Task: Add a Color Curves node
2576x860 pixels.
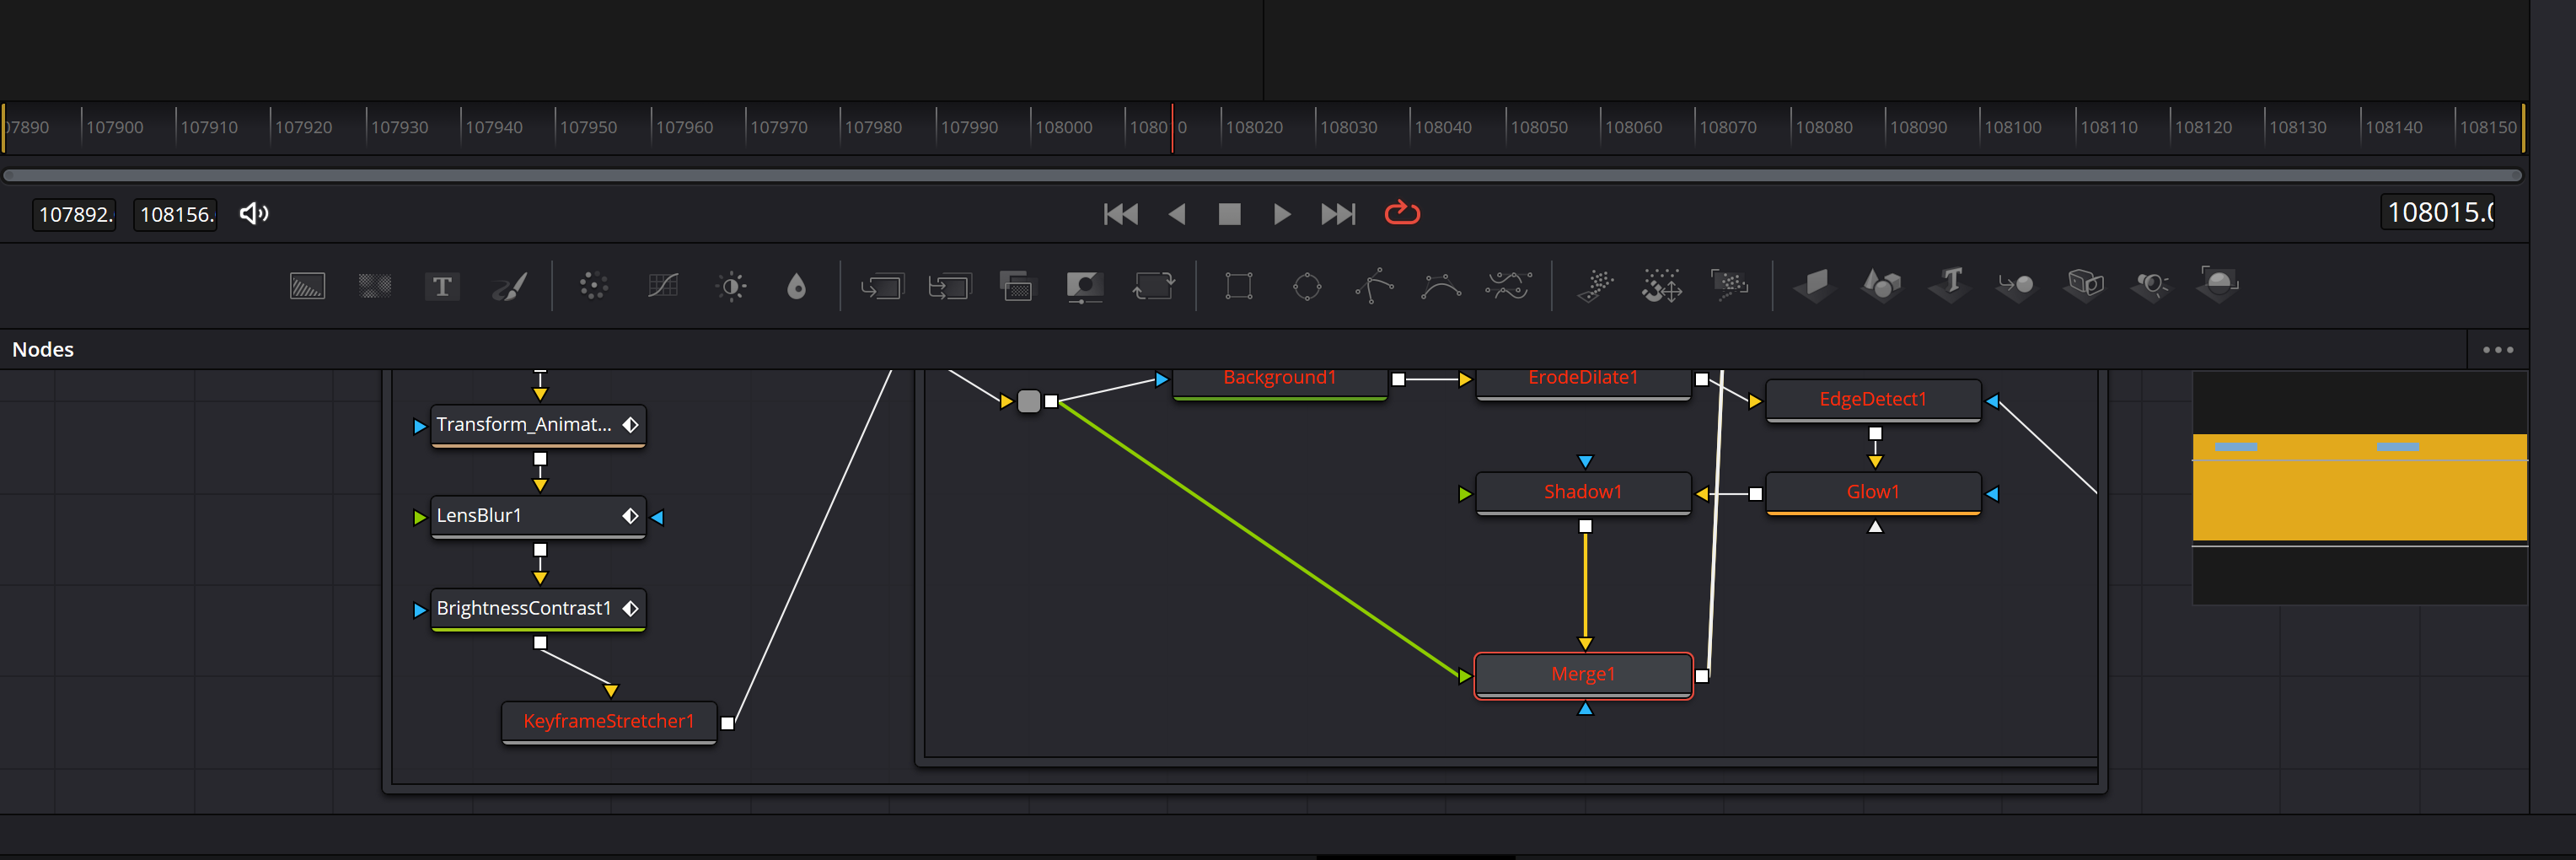Action: (662, 287)
